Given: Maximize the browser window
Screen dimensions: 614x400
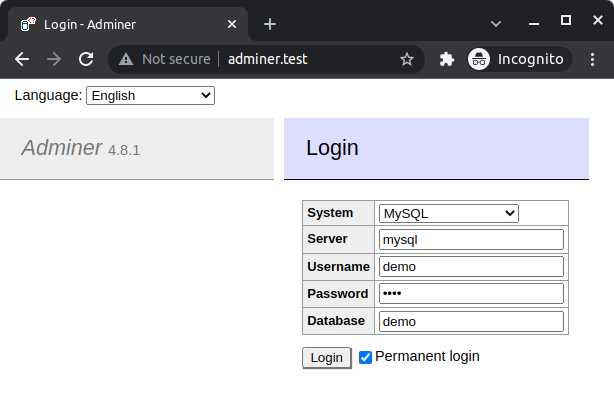Looking at the screenshot, I should (x=565, y=20).
